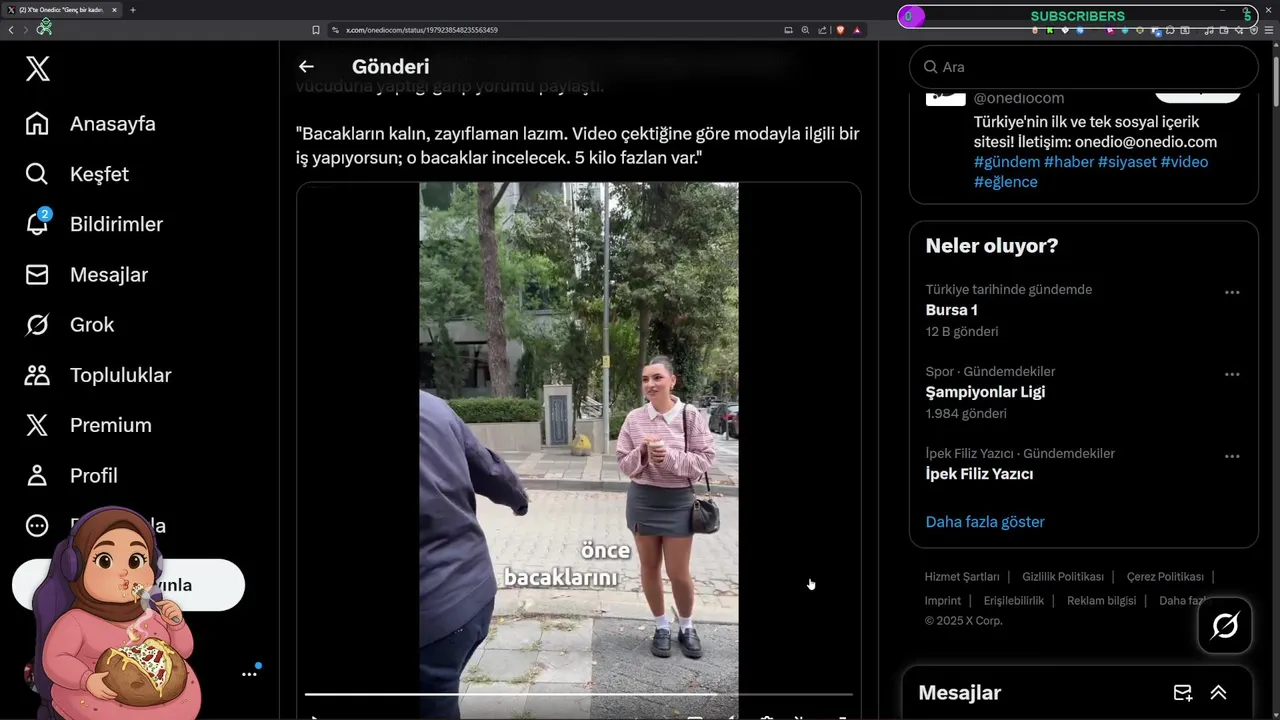Click the bookmark icon beside address bar
Screen dimensions: 1280x720
[x=316, y=30]
